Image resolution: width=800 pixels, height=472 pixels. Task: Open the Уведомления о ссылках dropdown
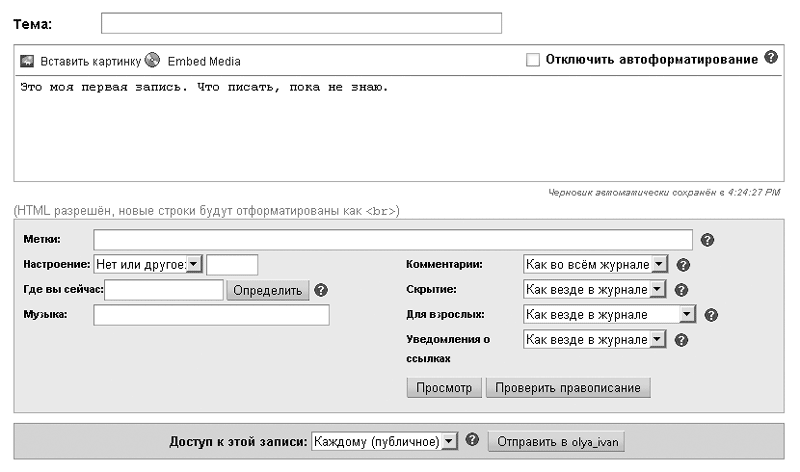point(594,339)
